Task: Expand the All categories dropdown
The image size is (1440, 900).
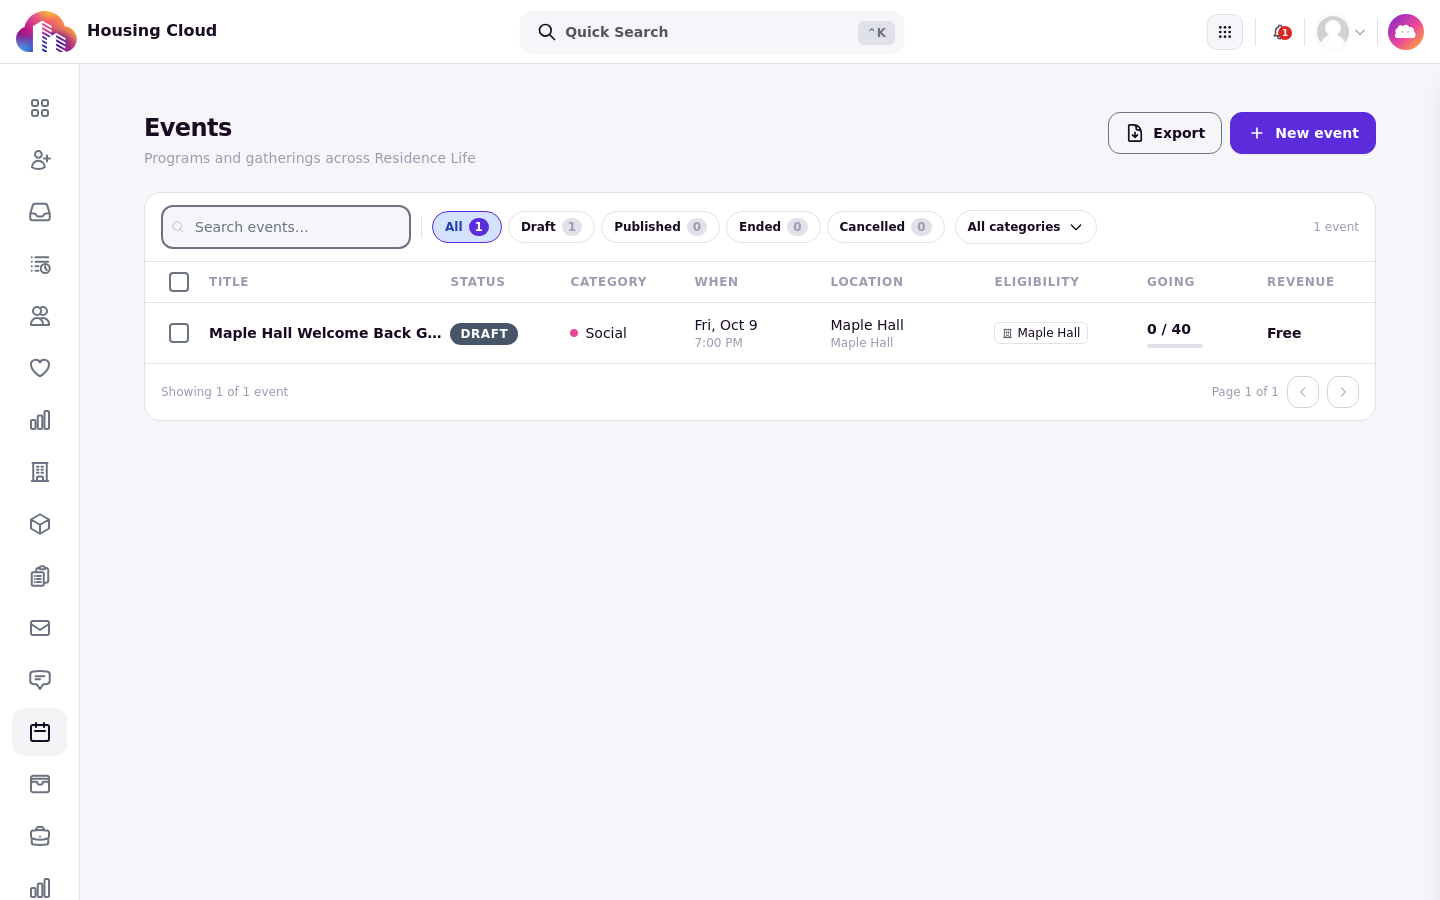Action: click(1025, 227)
